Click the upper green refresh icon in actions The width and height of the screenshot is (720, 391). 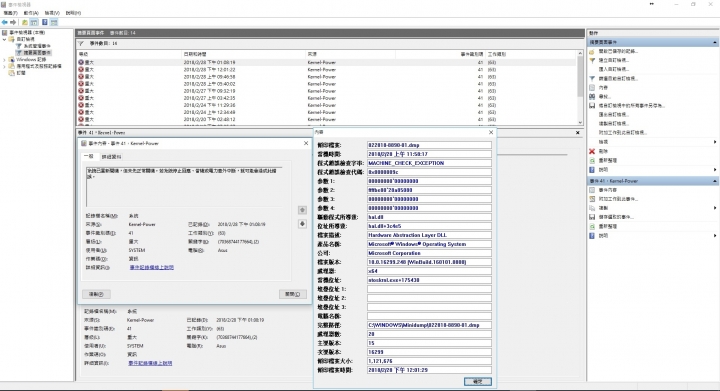592,160
